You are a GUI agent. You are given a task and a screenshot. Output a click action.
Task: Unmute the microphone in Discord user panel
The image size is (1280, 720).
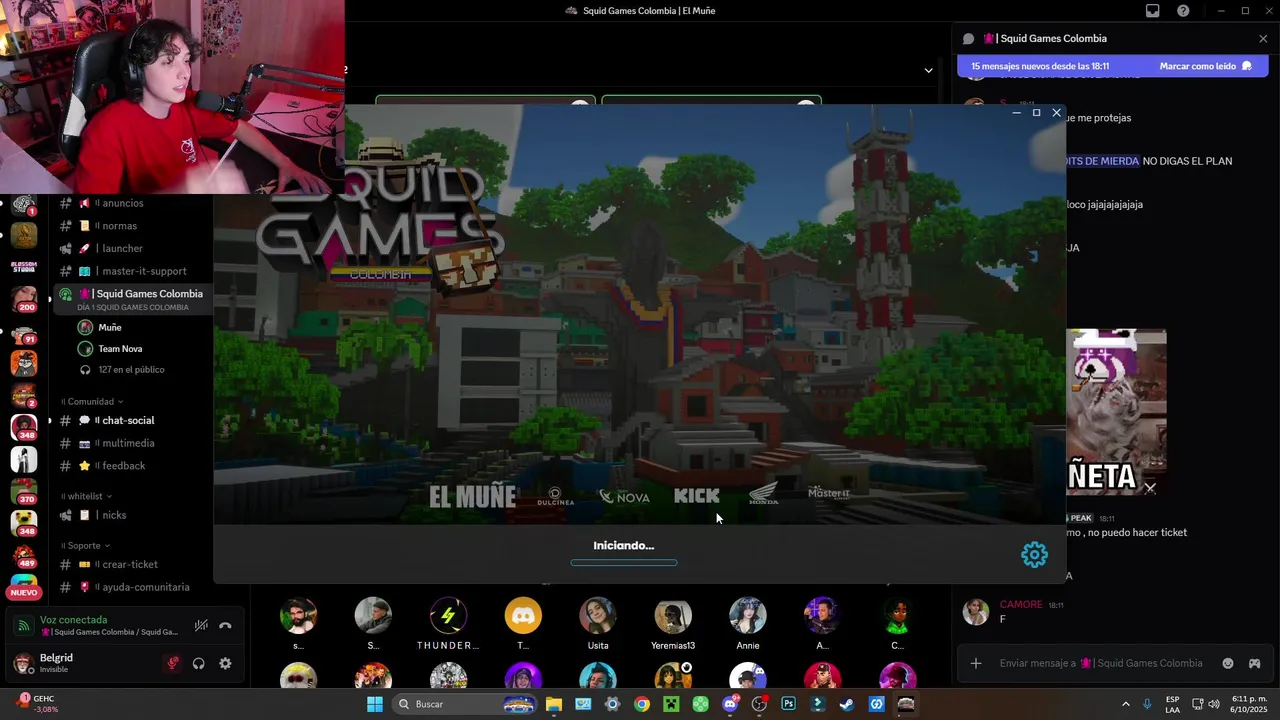[x=173, y=663]
